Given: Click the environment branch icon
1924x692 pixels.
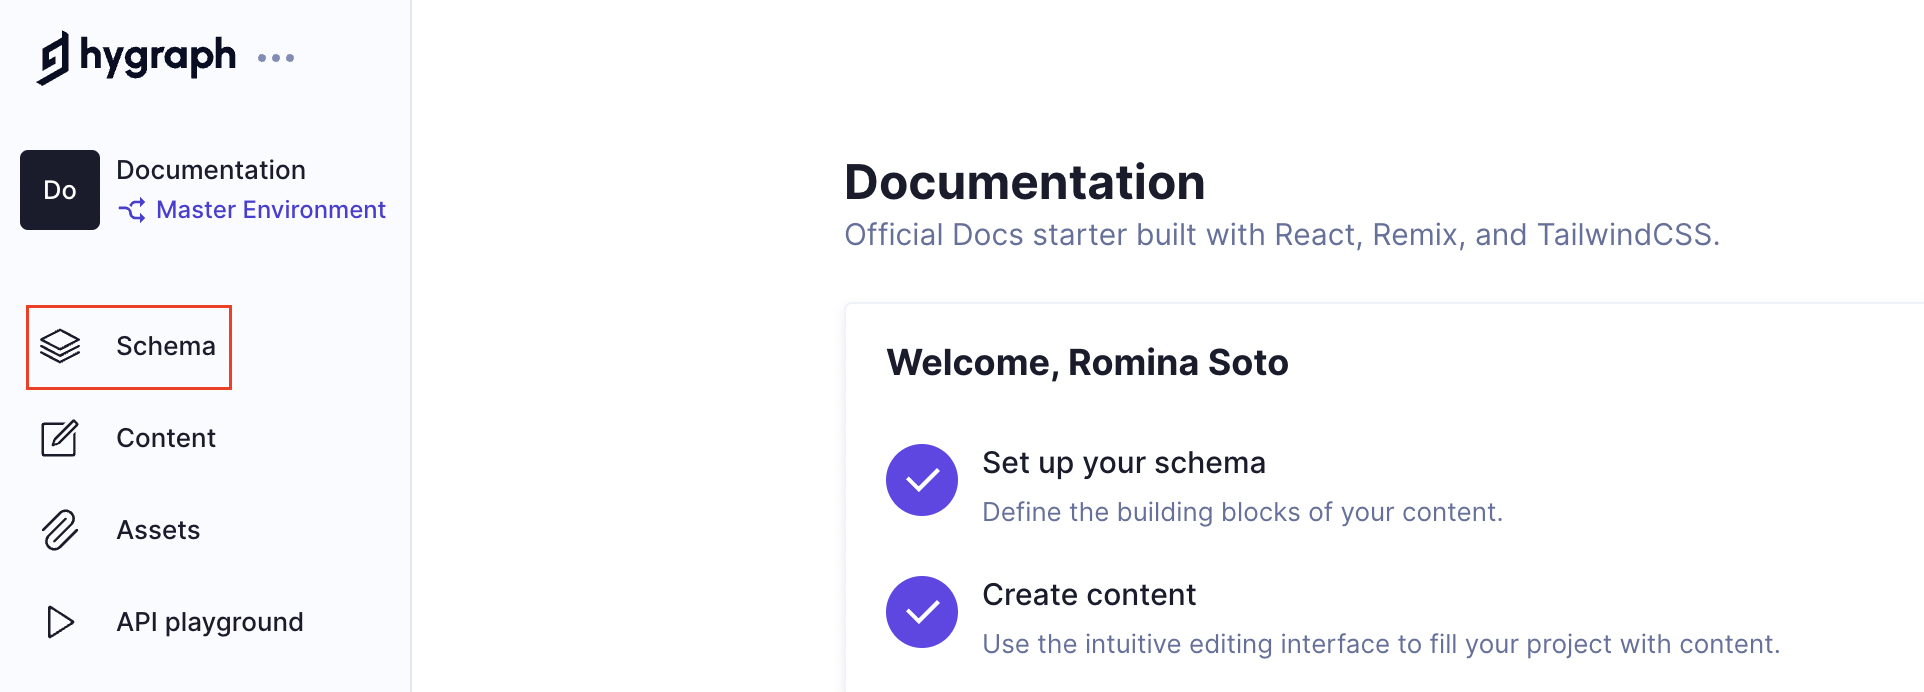Looking at the screenshot, I should click(x=132, y=210).
